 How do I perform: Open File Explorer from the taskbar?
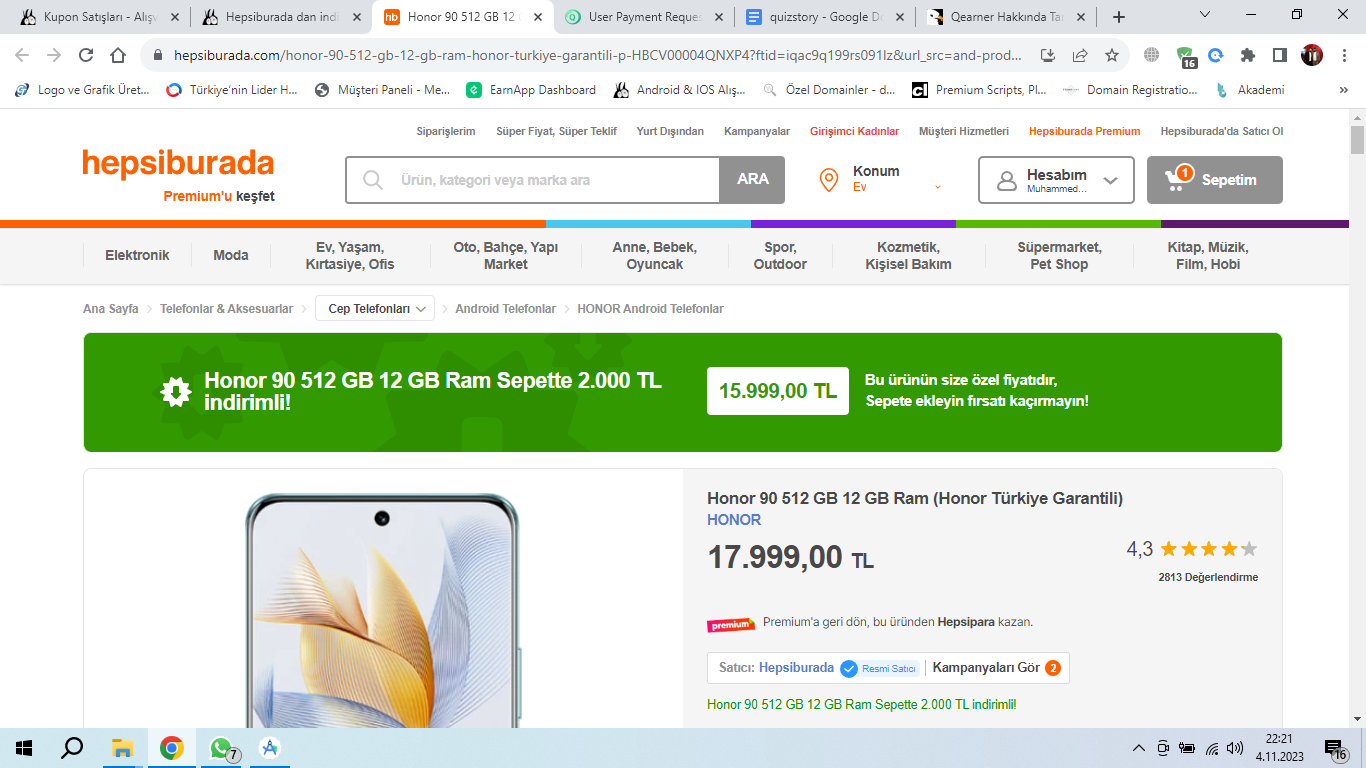point(122,748)
